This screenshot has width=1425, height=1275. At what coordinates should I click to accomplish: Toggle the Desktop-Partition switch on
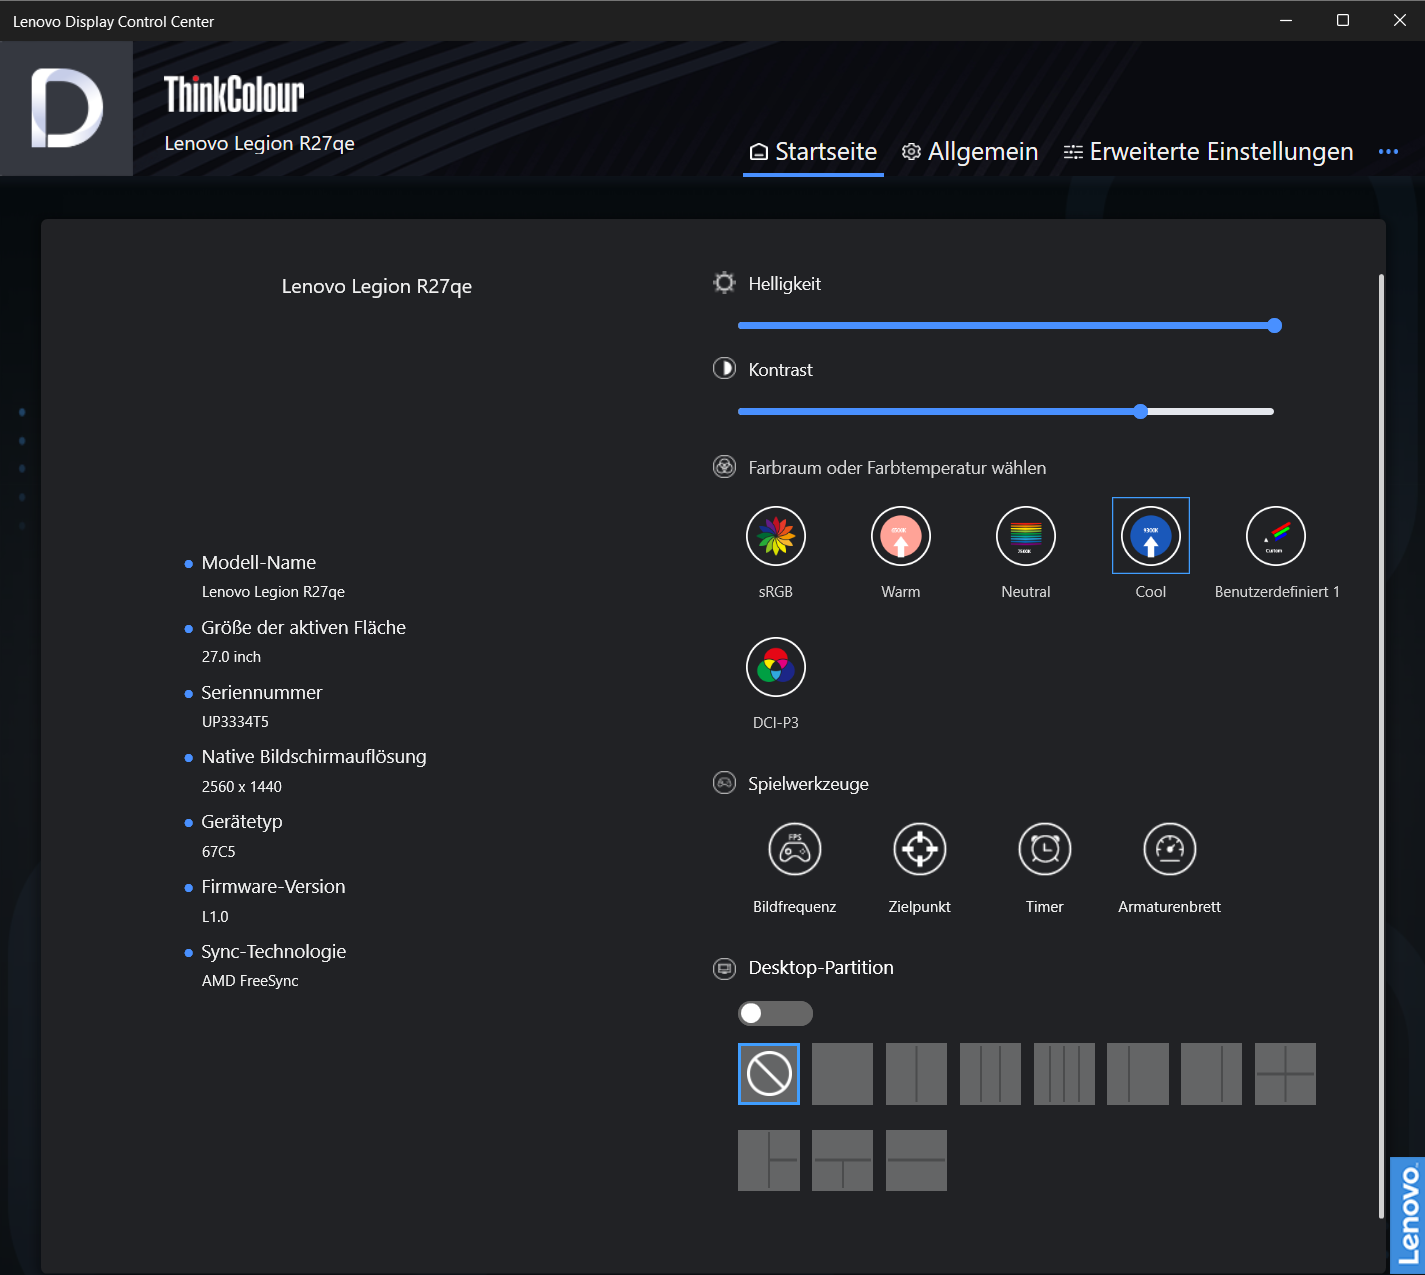(775, 1013)
